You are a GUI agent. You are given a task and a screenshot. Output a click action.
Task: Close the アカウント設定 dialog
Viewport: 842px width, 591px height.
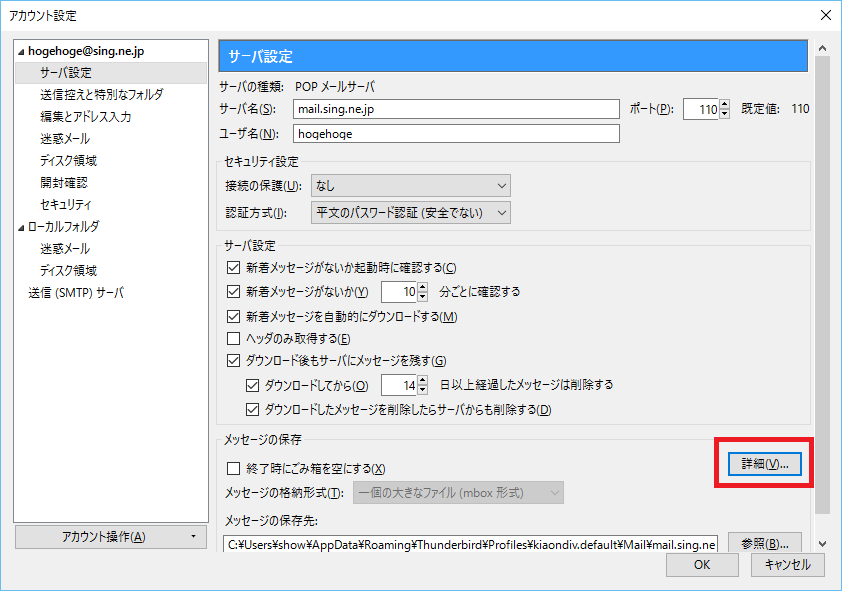coord(826,15)
